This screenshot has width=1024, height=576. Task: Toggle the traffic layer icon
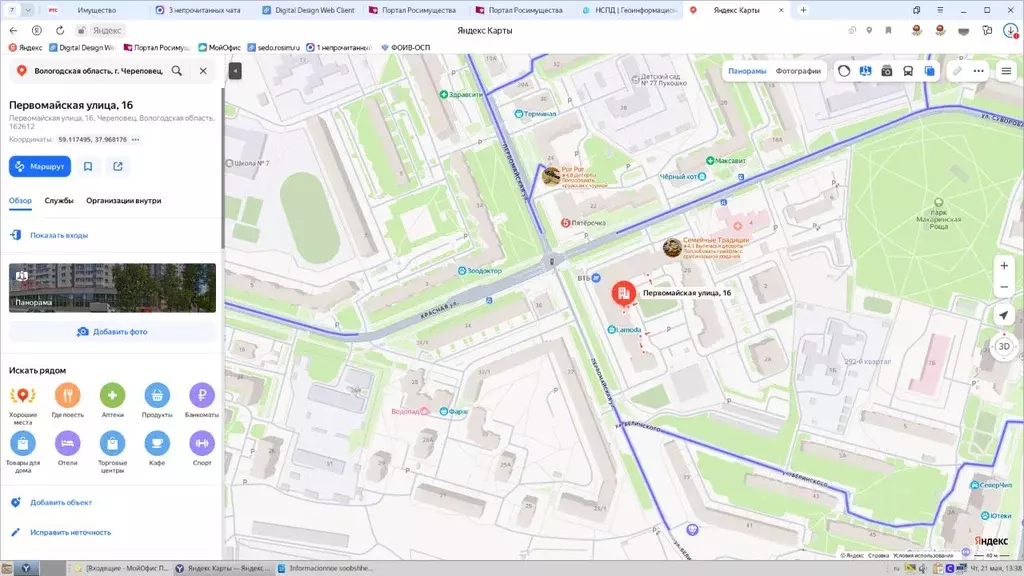click(x=844, y=71)
